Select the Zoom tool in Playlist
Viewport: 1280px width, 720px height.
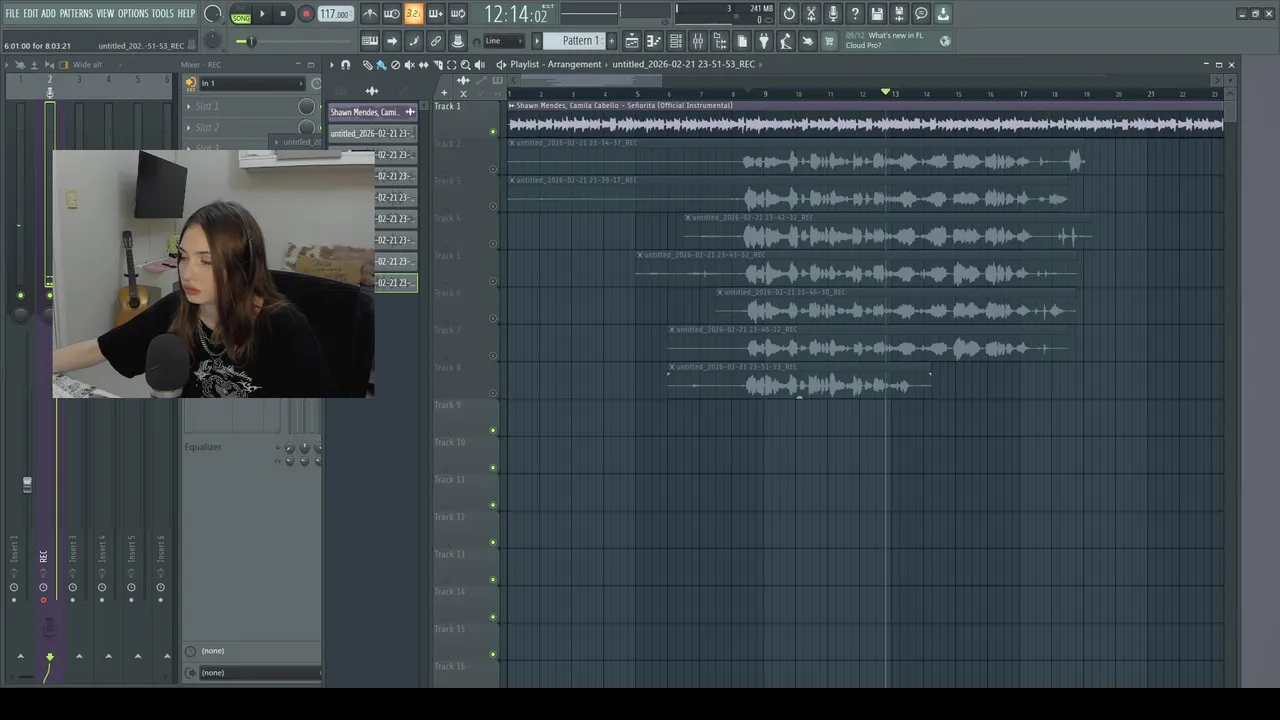point(465,65)
